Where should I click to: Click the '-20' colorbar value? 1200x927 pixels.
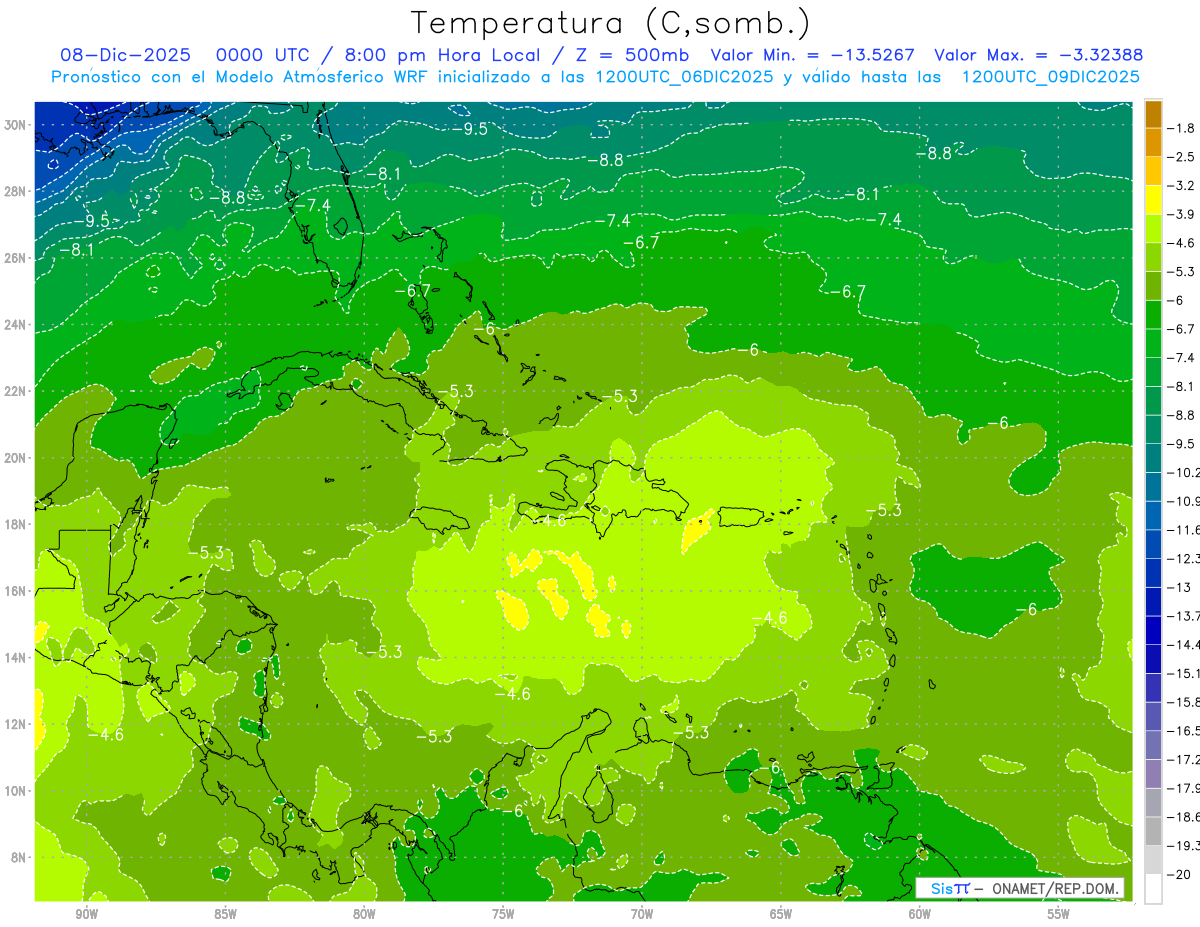[x=1180, y=874]
